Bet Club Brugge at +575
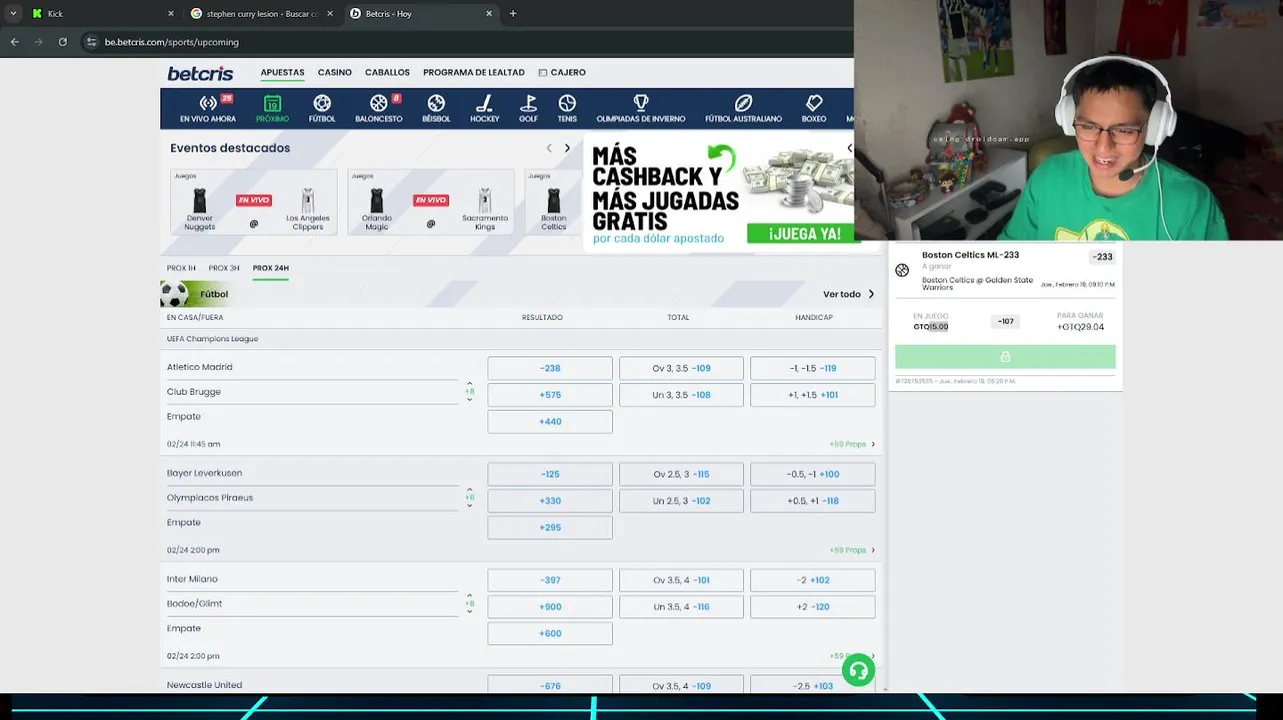 point(550,395)
